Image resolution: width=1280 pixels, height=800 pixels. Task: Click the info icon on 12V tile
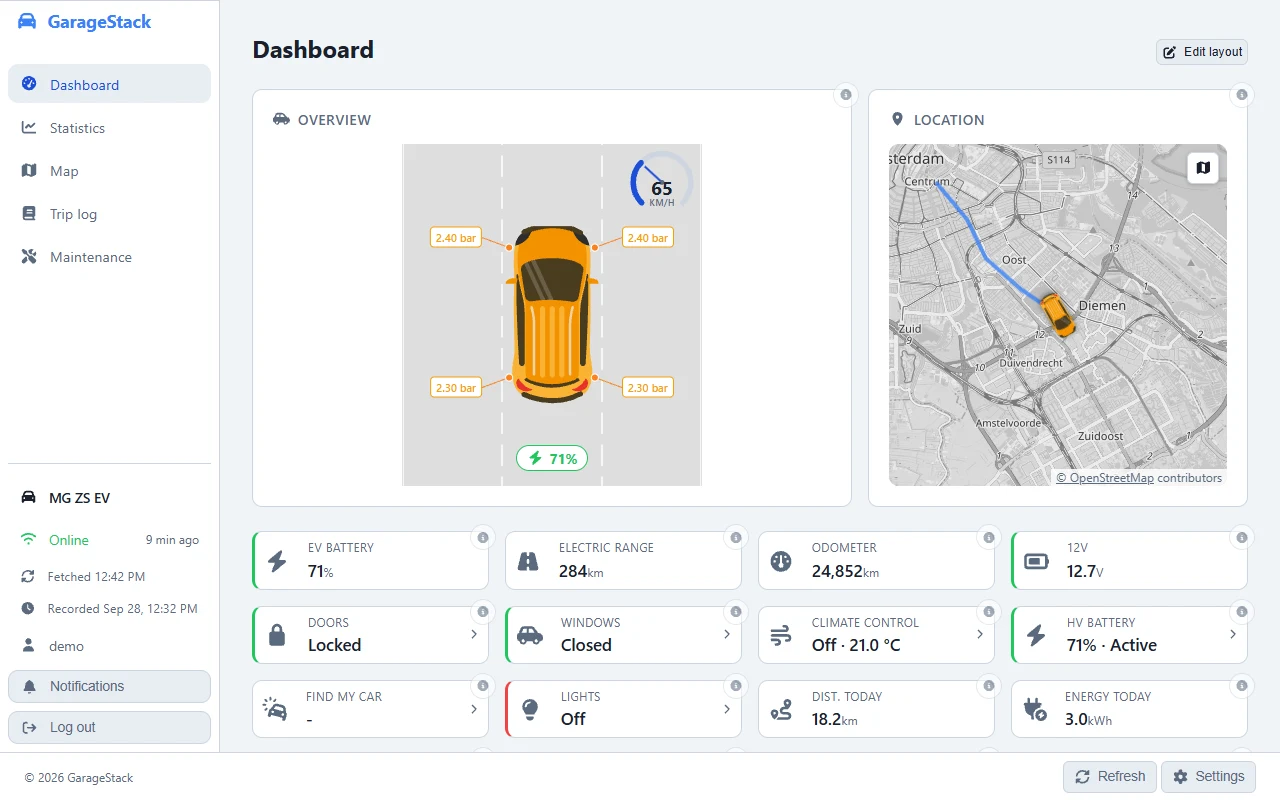coord(1242,538)
